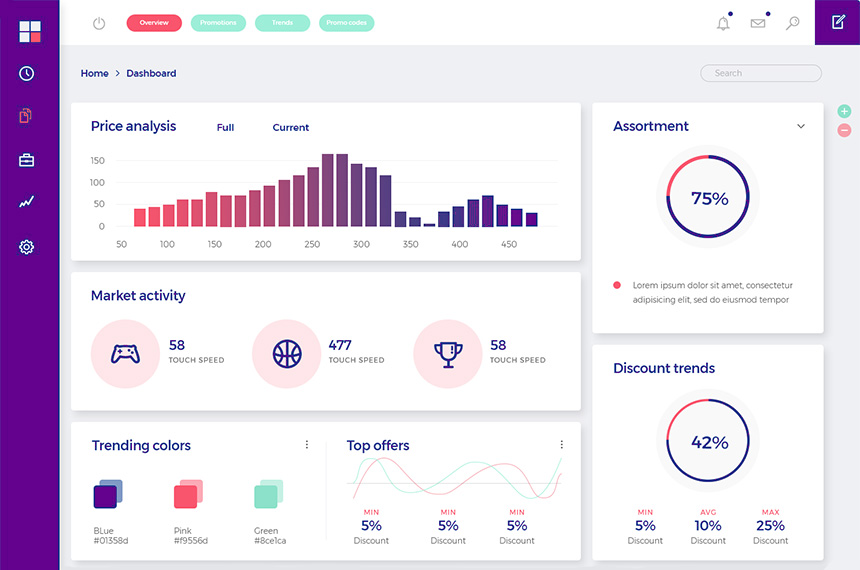Click into the Search input field

(761, 73)
